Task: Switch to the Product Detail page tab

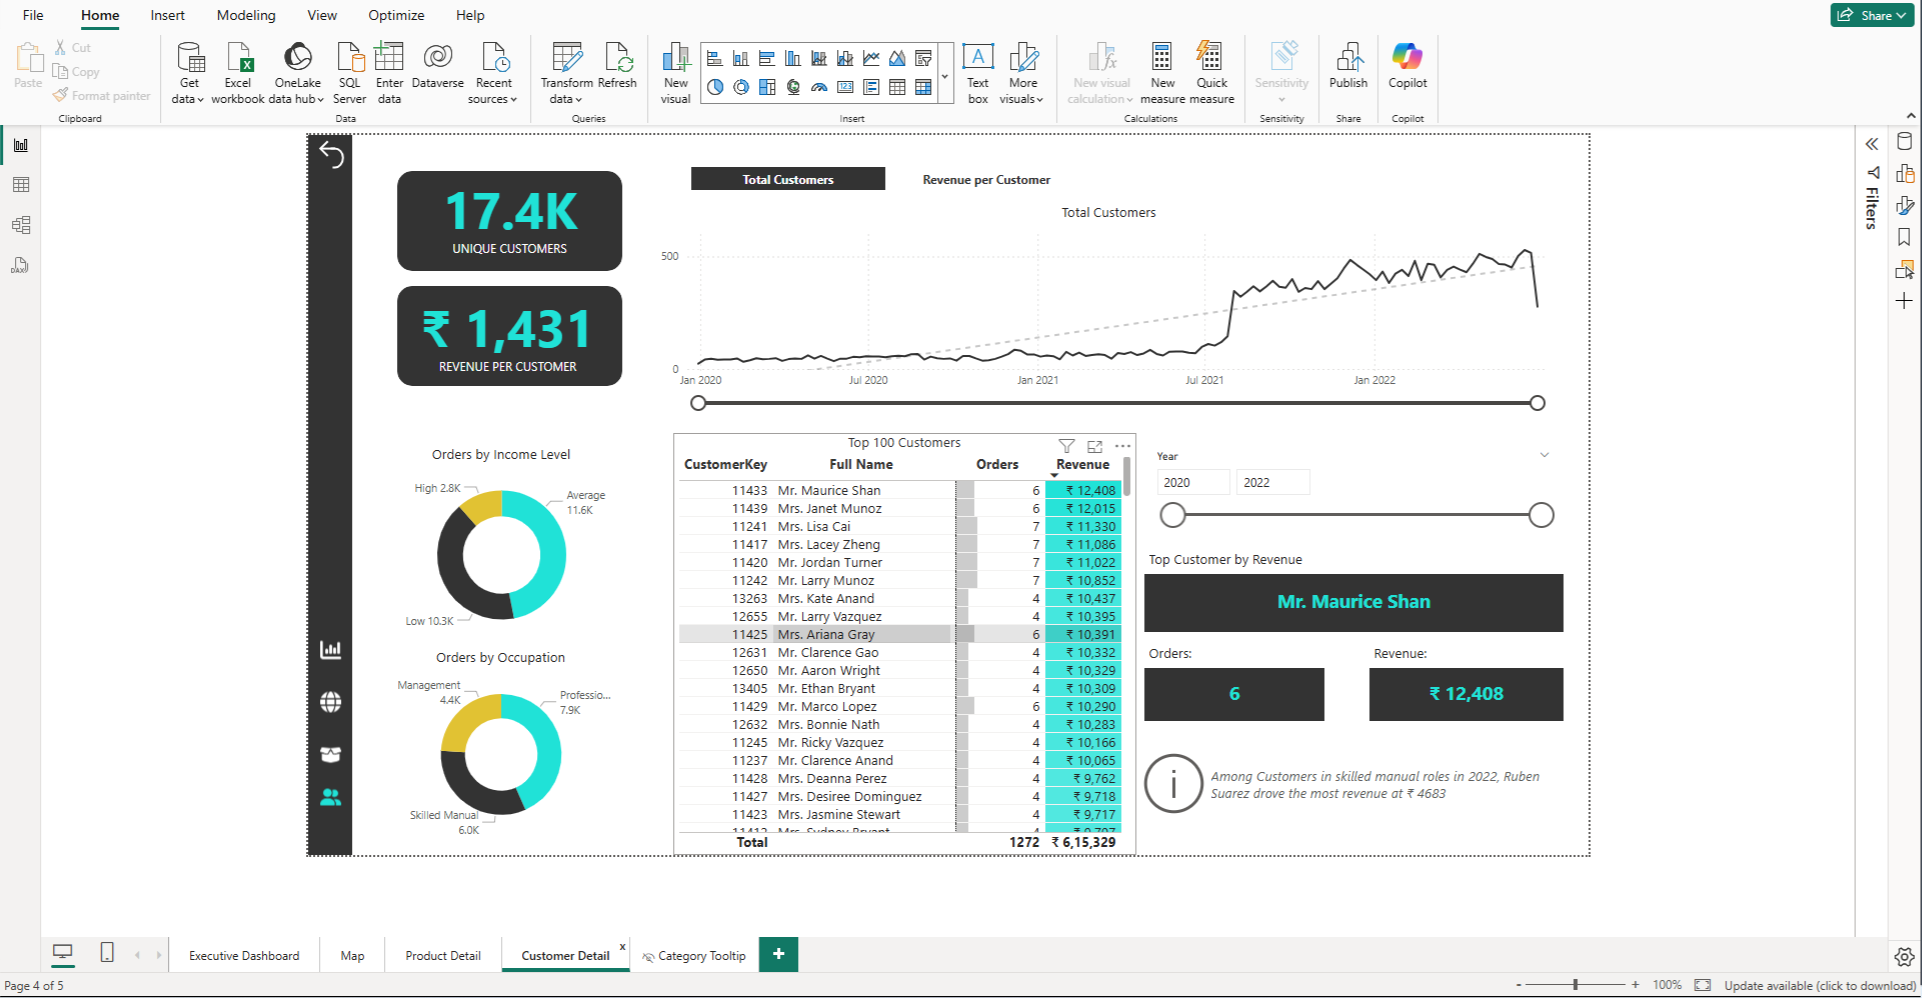Action: click(443, 956)
